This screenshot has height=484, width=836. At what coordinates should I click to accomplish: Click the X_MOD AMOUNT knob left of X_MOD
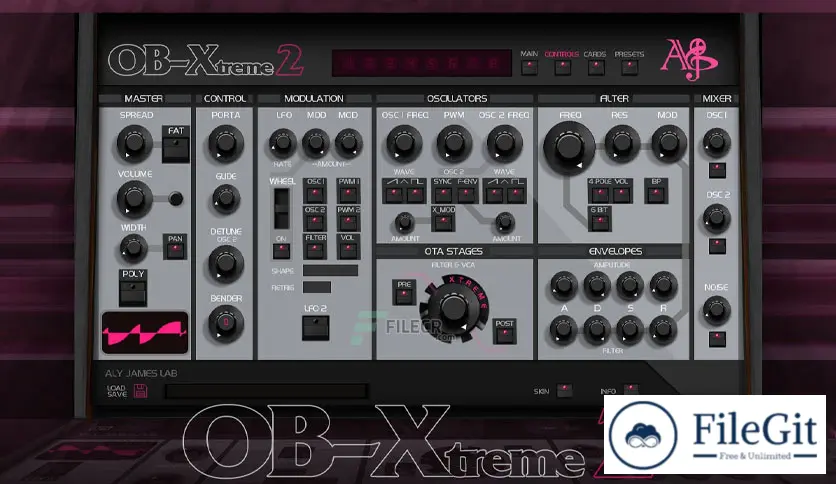point(404,222)
